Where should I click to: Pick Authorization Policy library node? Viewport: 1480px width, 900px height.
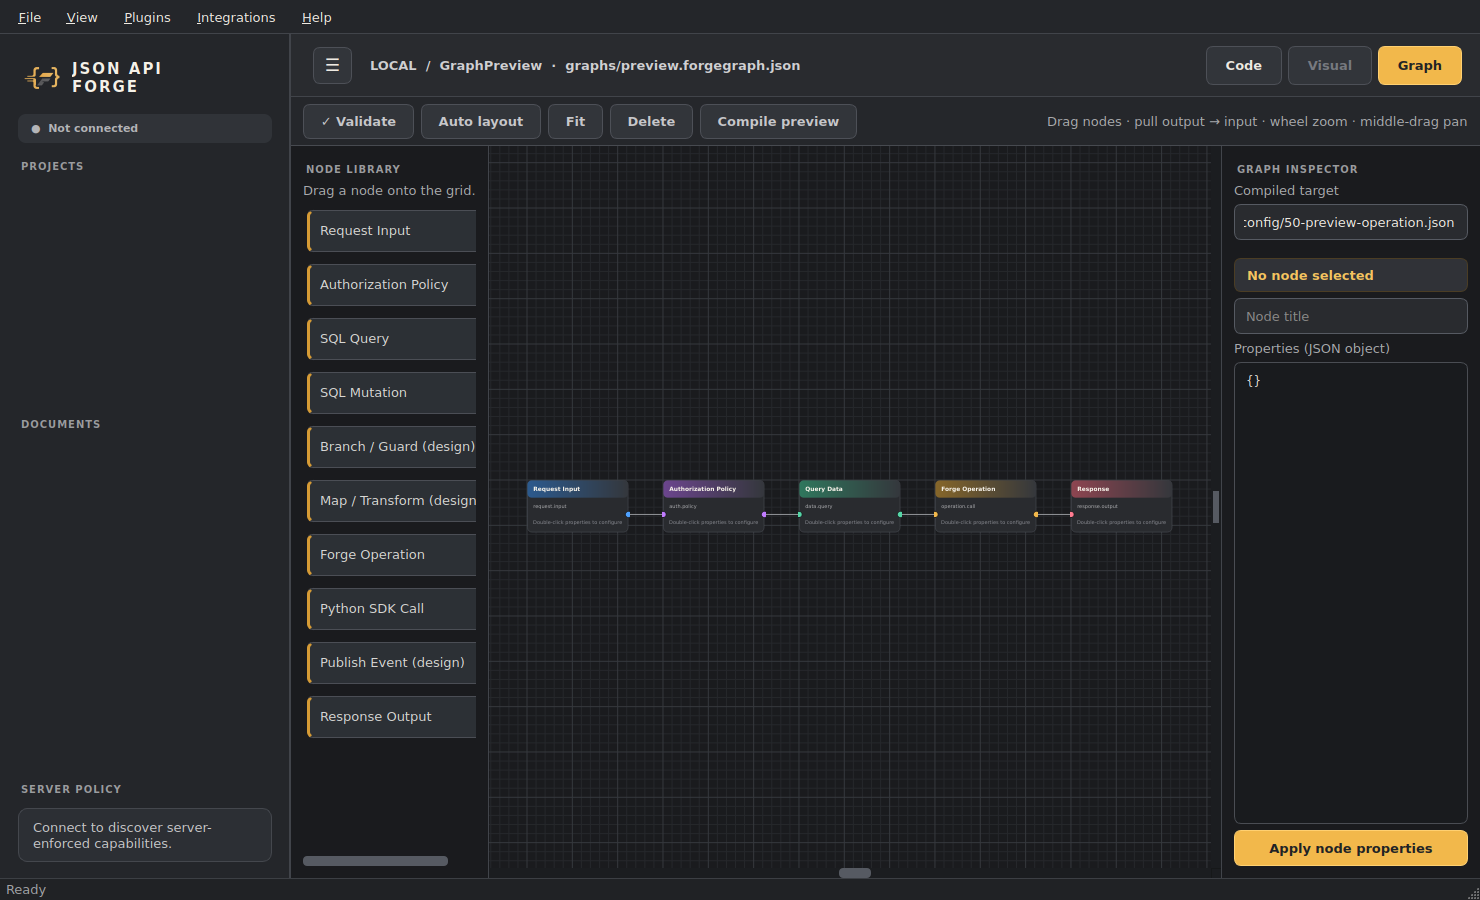[391, 285]
